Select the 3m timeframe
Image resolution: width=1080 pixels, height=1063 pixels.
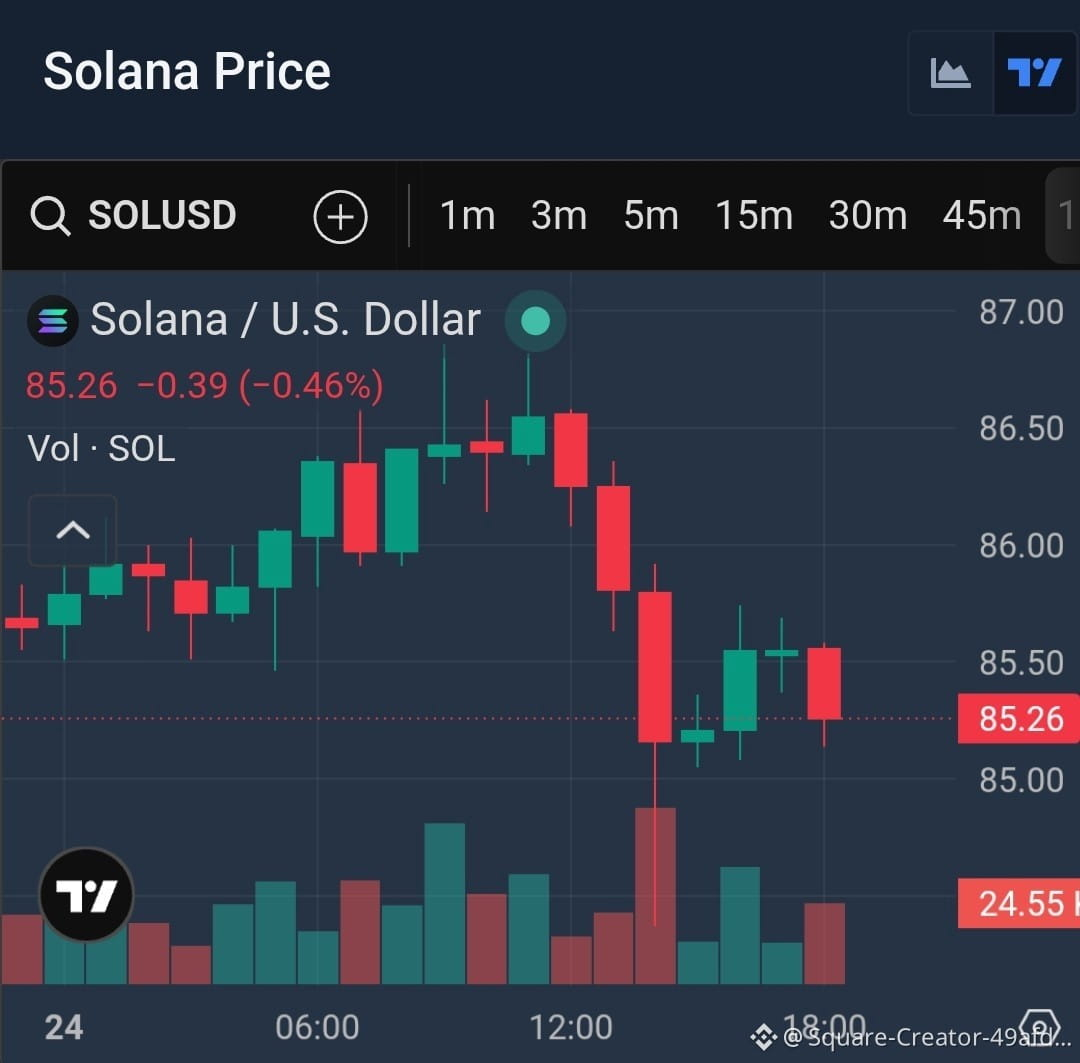click(559, 216)
